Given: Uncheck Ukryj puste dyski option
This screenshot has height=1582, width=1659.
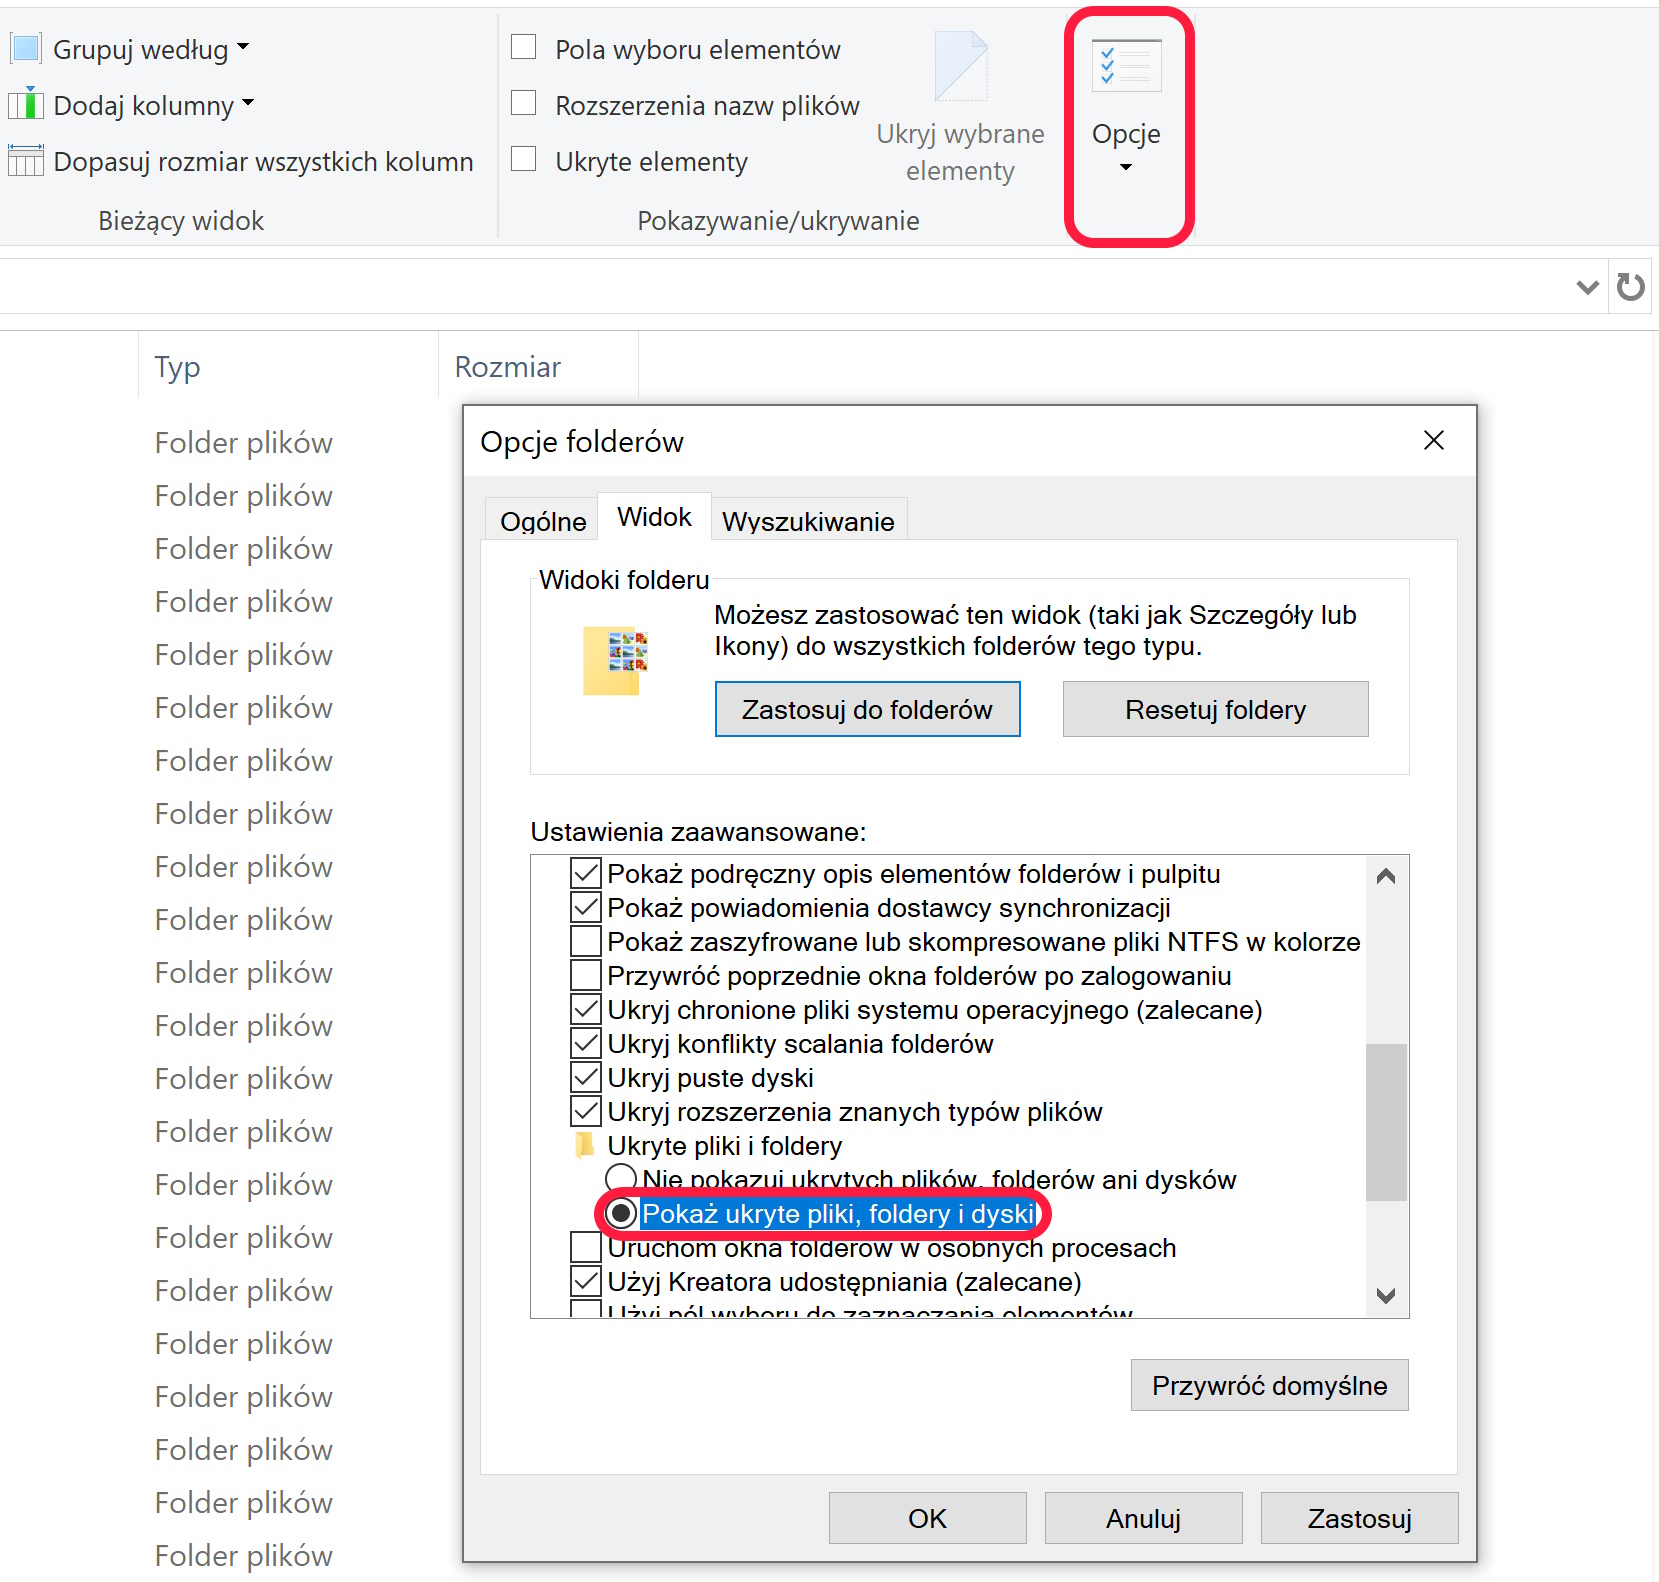Looking at the screenshot, I should [x=585, y=1077].
